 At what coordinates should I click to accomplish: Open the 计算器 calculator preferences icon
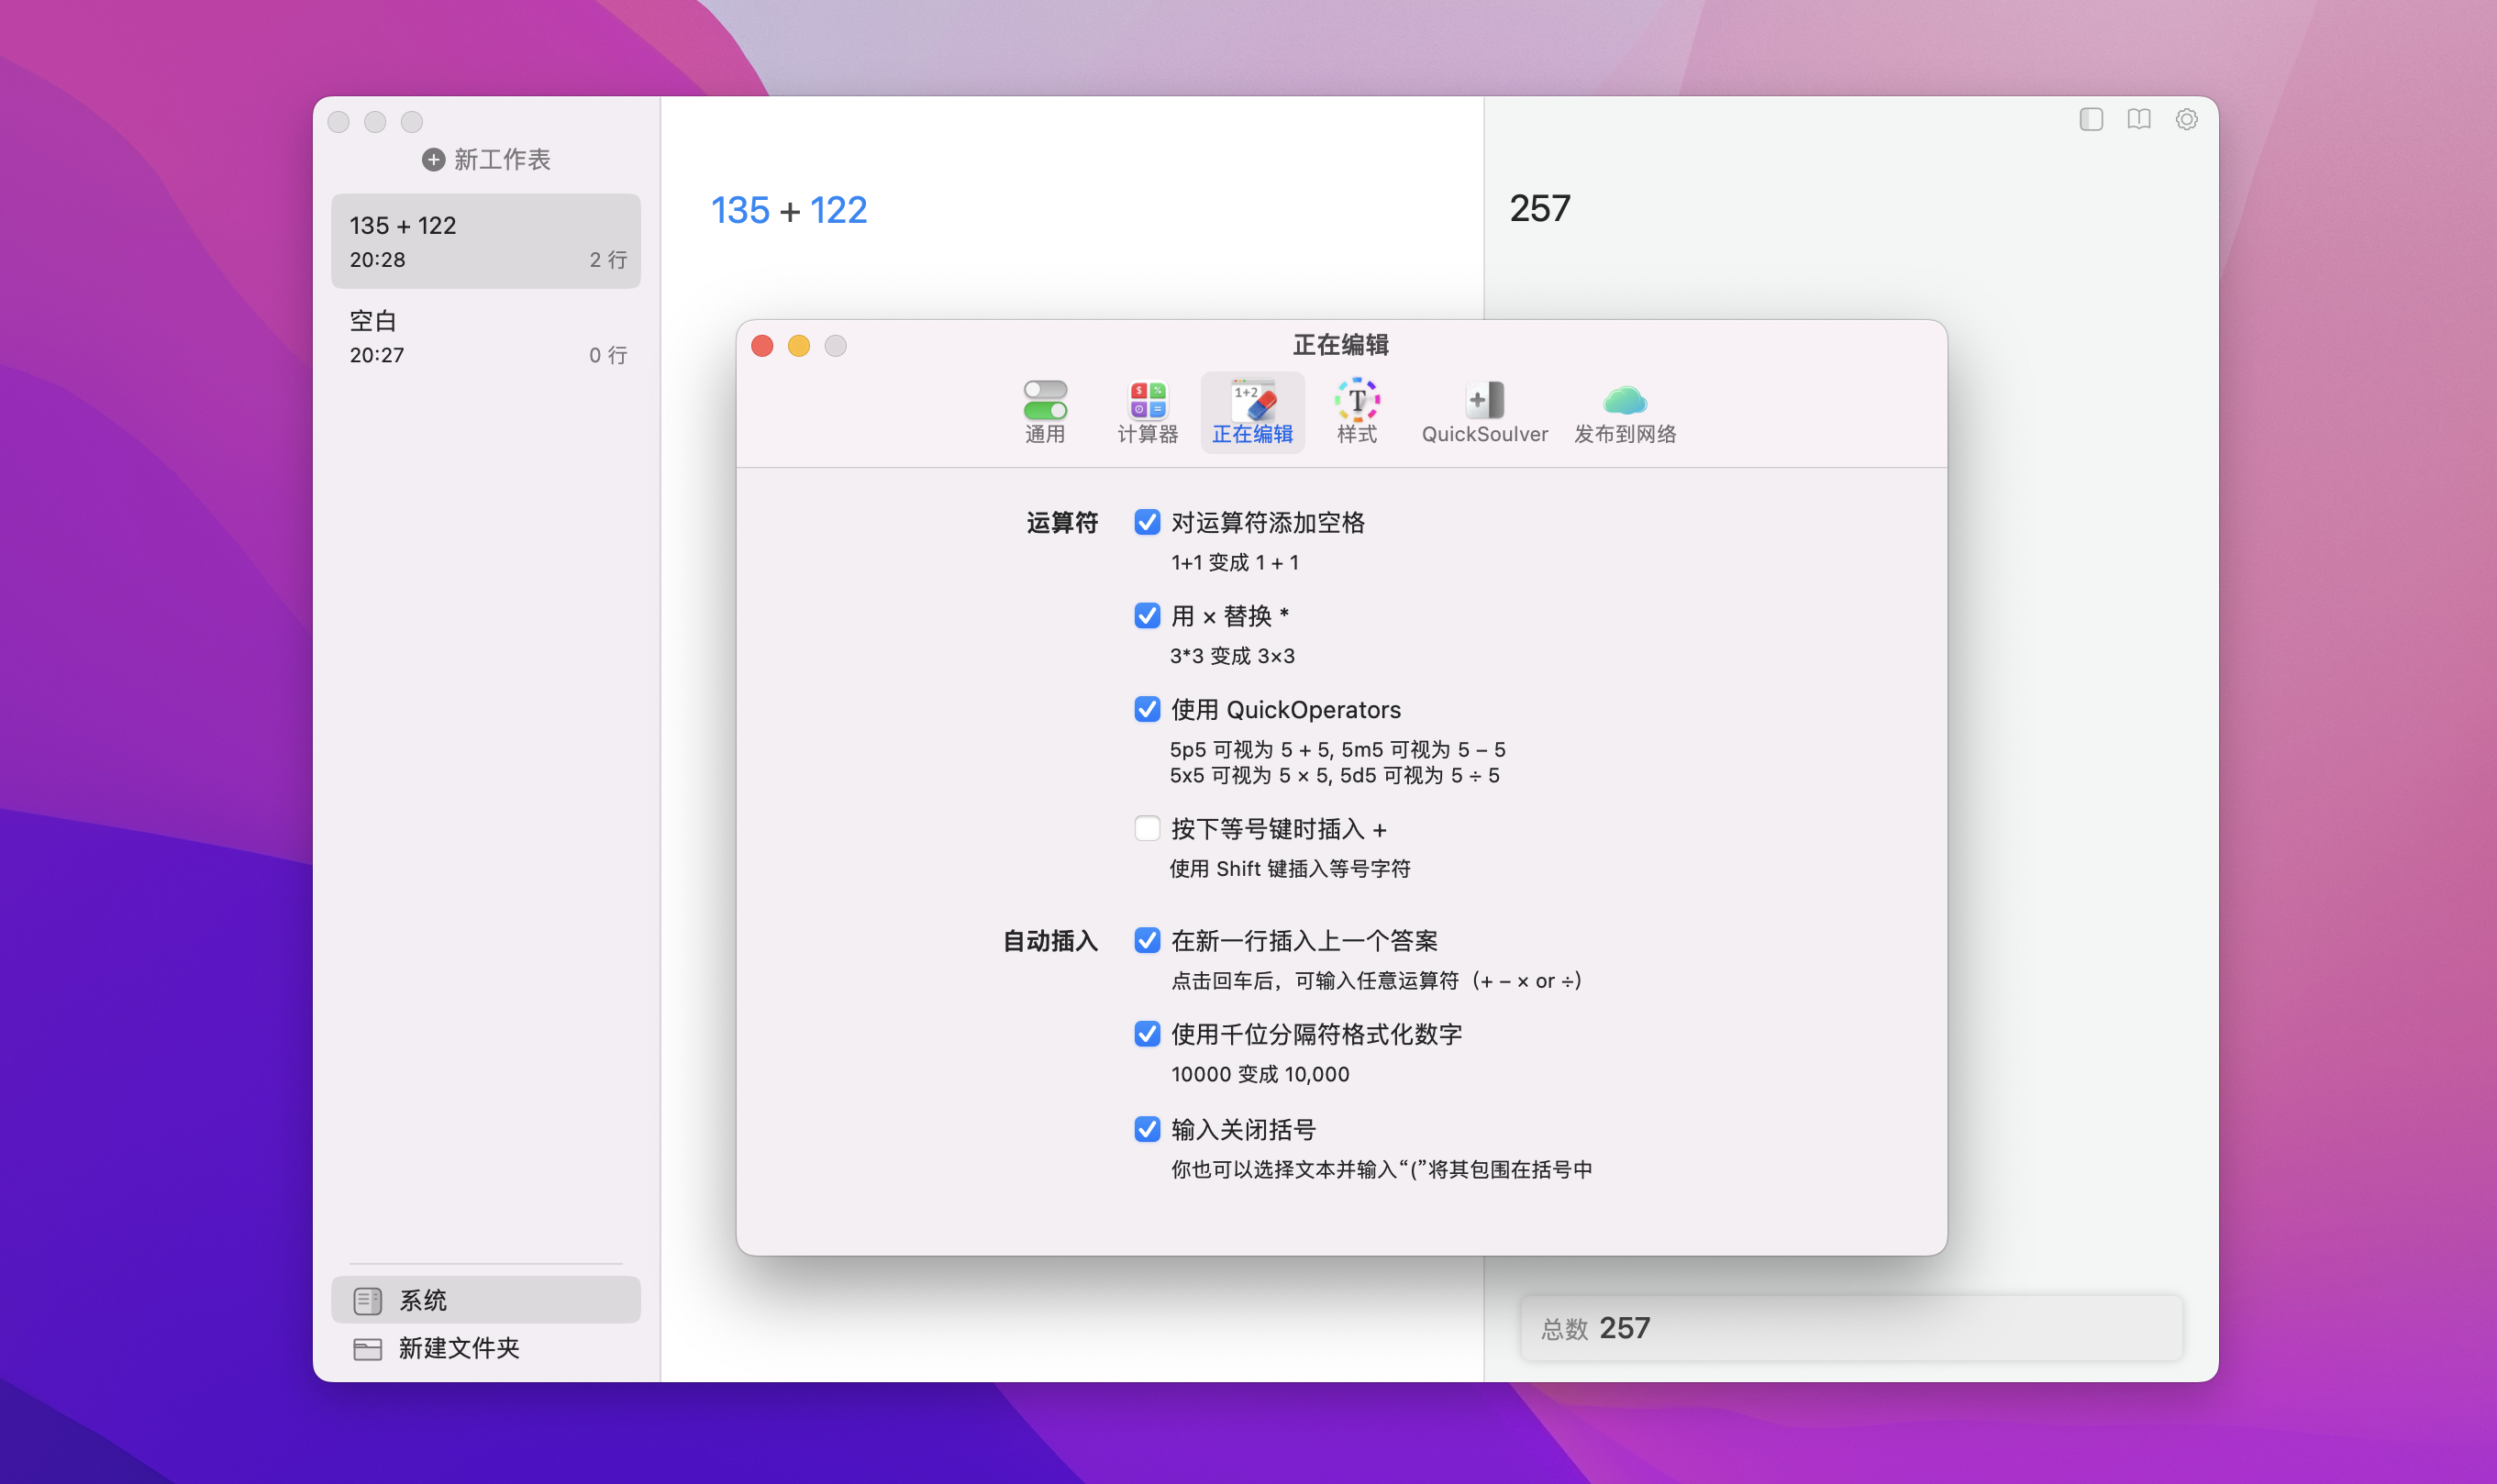1147,410
